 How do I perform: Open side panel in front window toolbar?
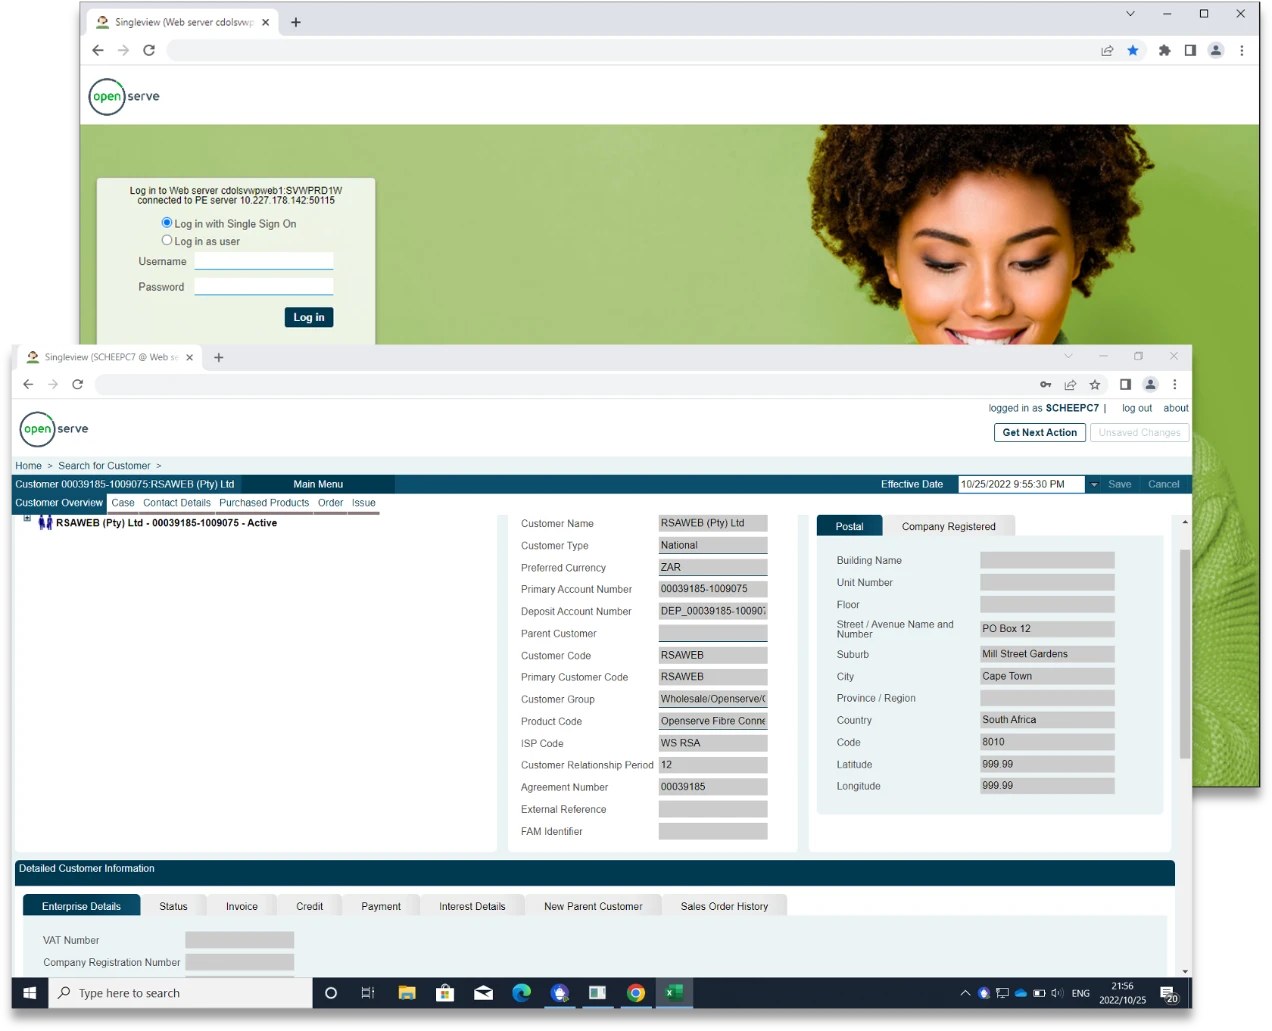1125,384
